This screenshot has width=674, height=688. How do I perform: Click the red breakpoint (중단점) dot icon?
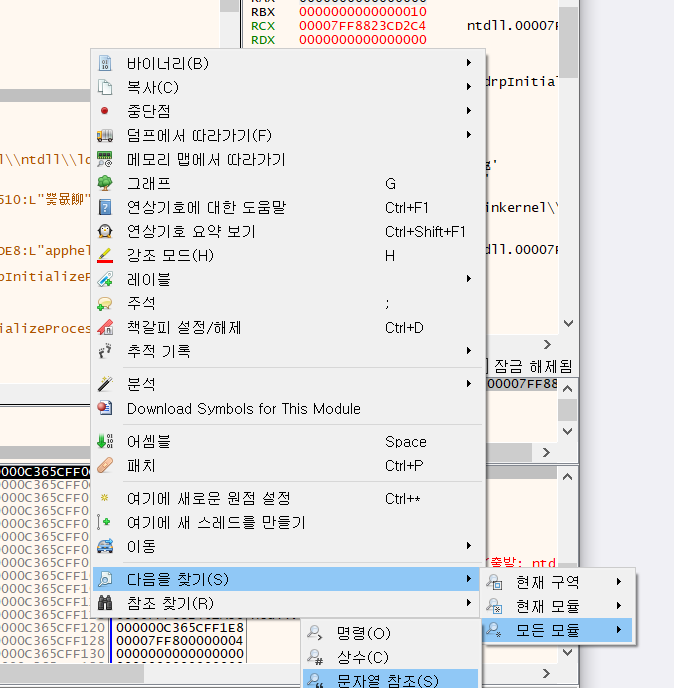pyautogui.click(x=104, y=111)
